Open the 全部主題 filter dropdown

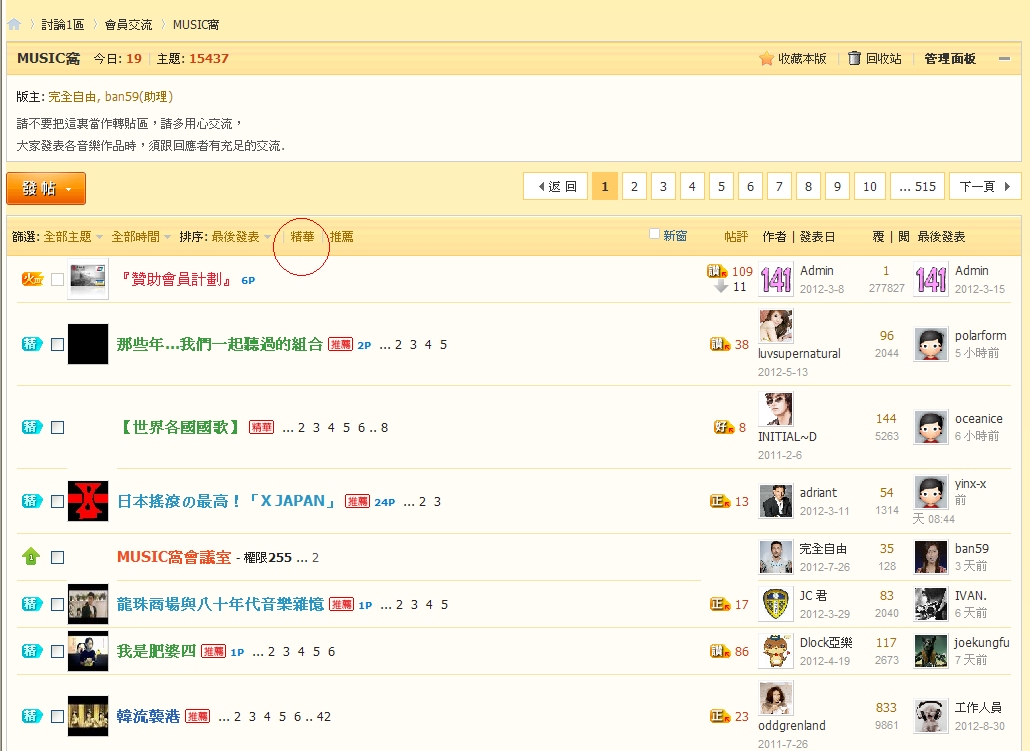pos(72,237)
